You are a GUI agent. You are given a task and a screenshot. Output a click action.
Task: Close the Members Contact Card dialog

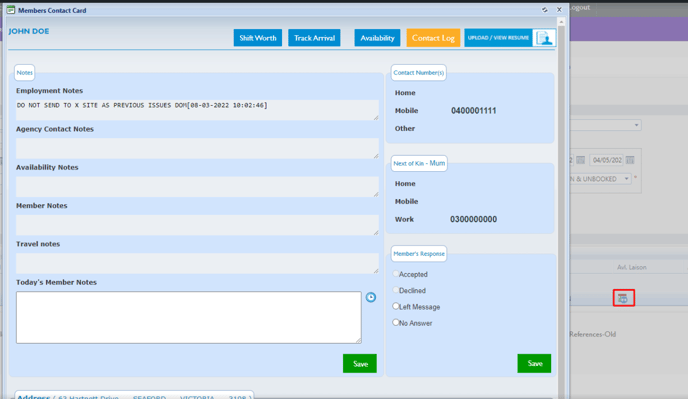(x=559, y=10)
